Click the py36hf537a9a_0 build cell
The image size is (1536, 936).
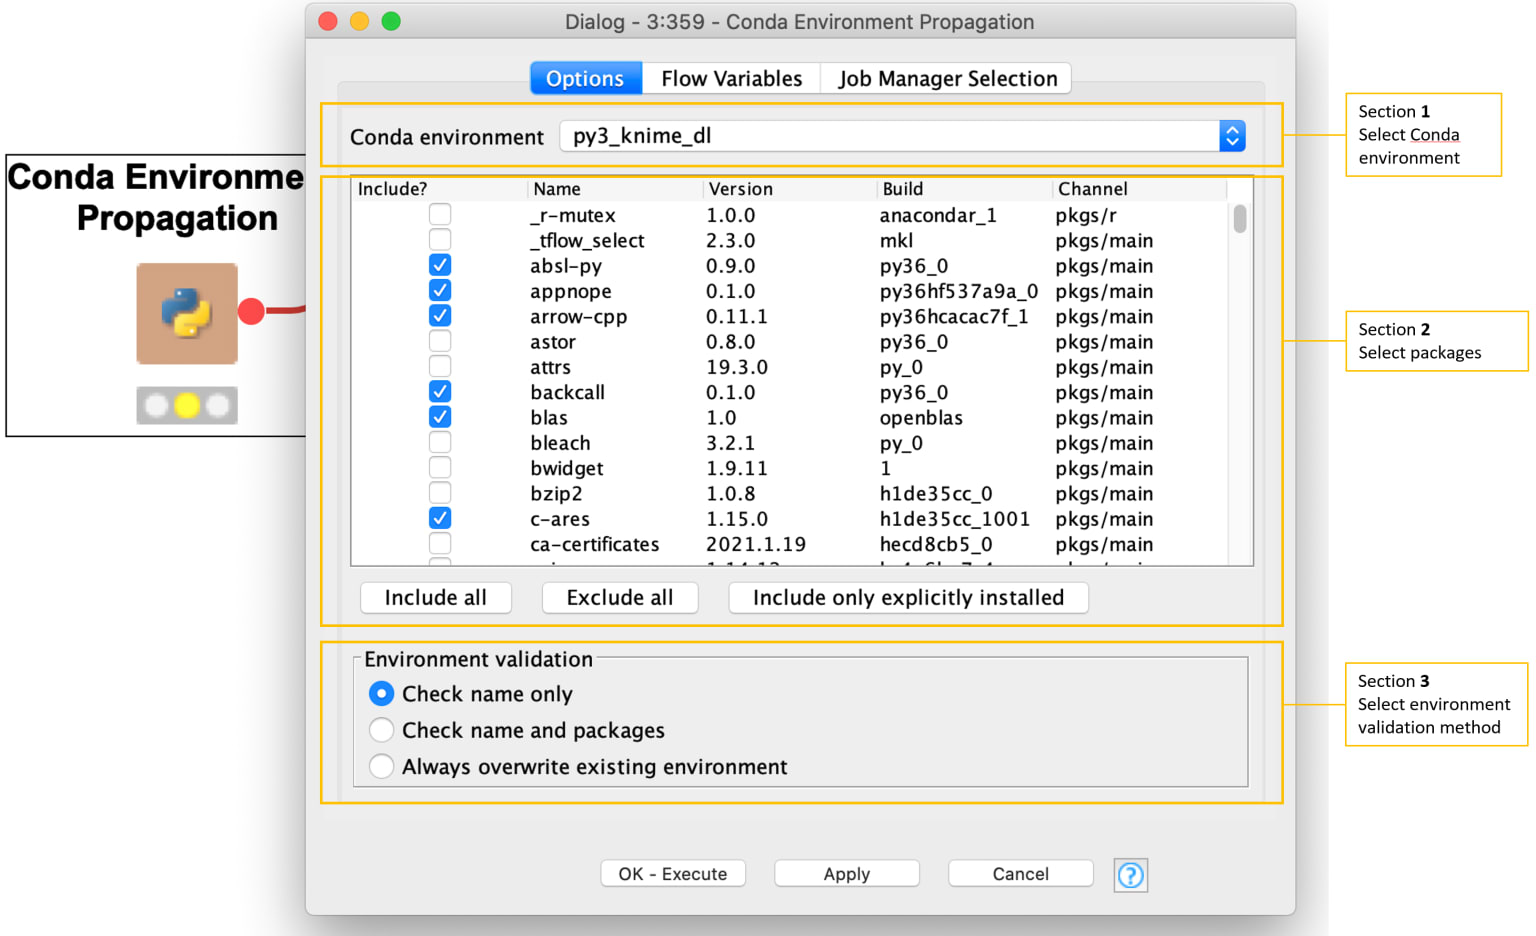(x=959, y=292)
